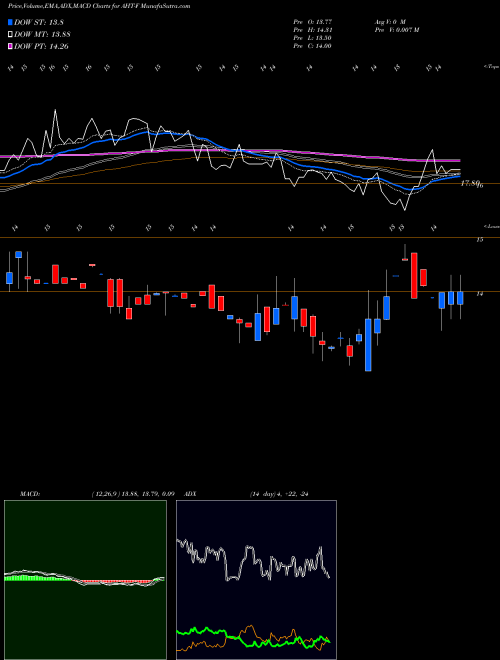The height and width of the screenshot is (660, 500).
Task: Select the 'DOW MT: 13.88' legend label
Action: click(x=42, y=35)
